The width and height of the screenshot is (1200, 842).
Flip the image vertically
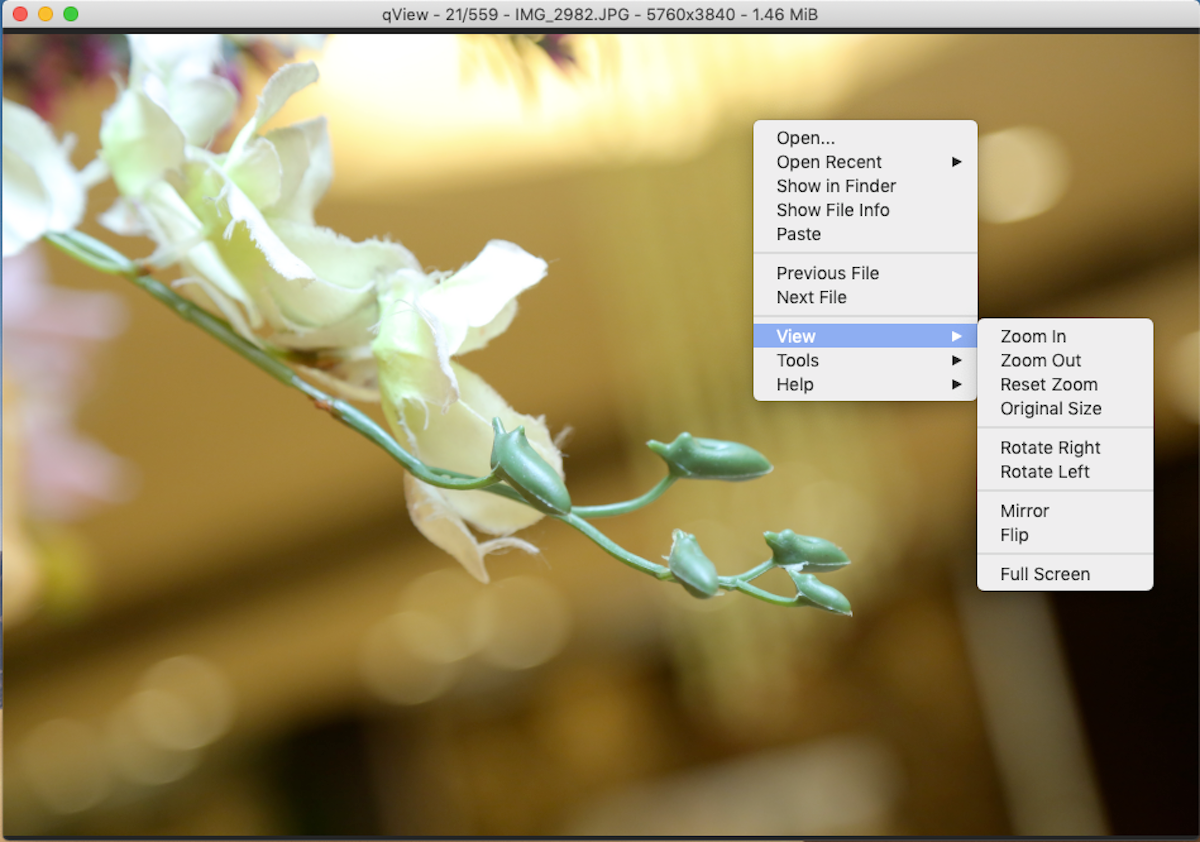pyautogui.click(x=1014, y=535)
